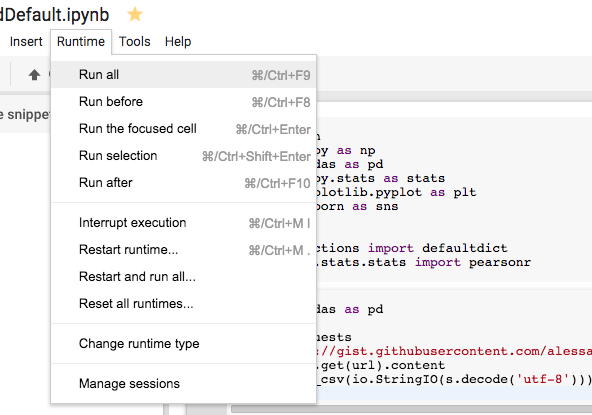Open the Help menu
This screenshot has width=592, height=415.
pos(178,42)
